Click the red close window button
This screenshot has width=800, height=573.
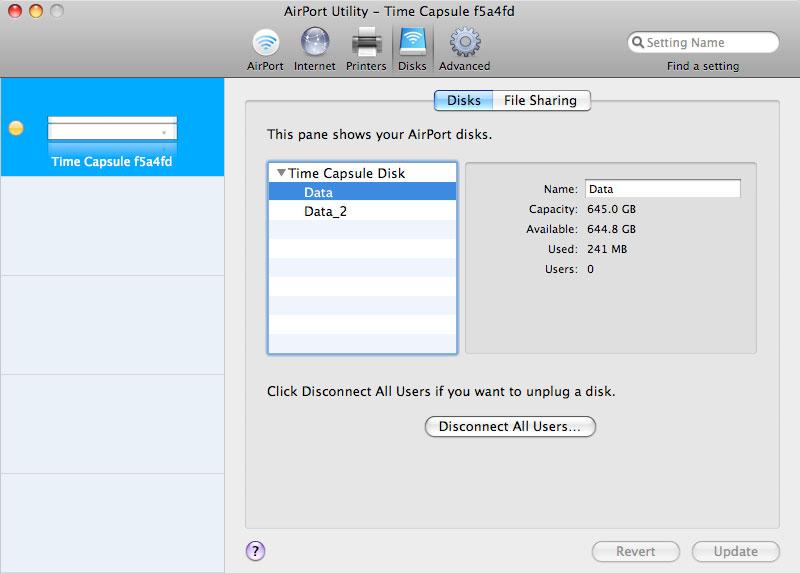[x=15, y=11]
